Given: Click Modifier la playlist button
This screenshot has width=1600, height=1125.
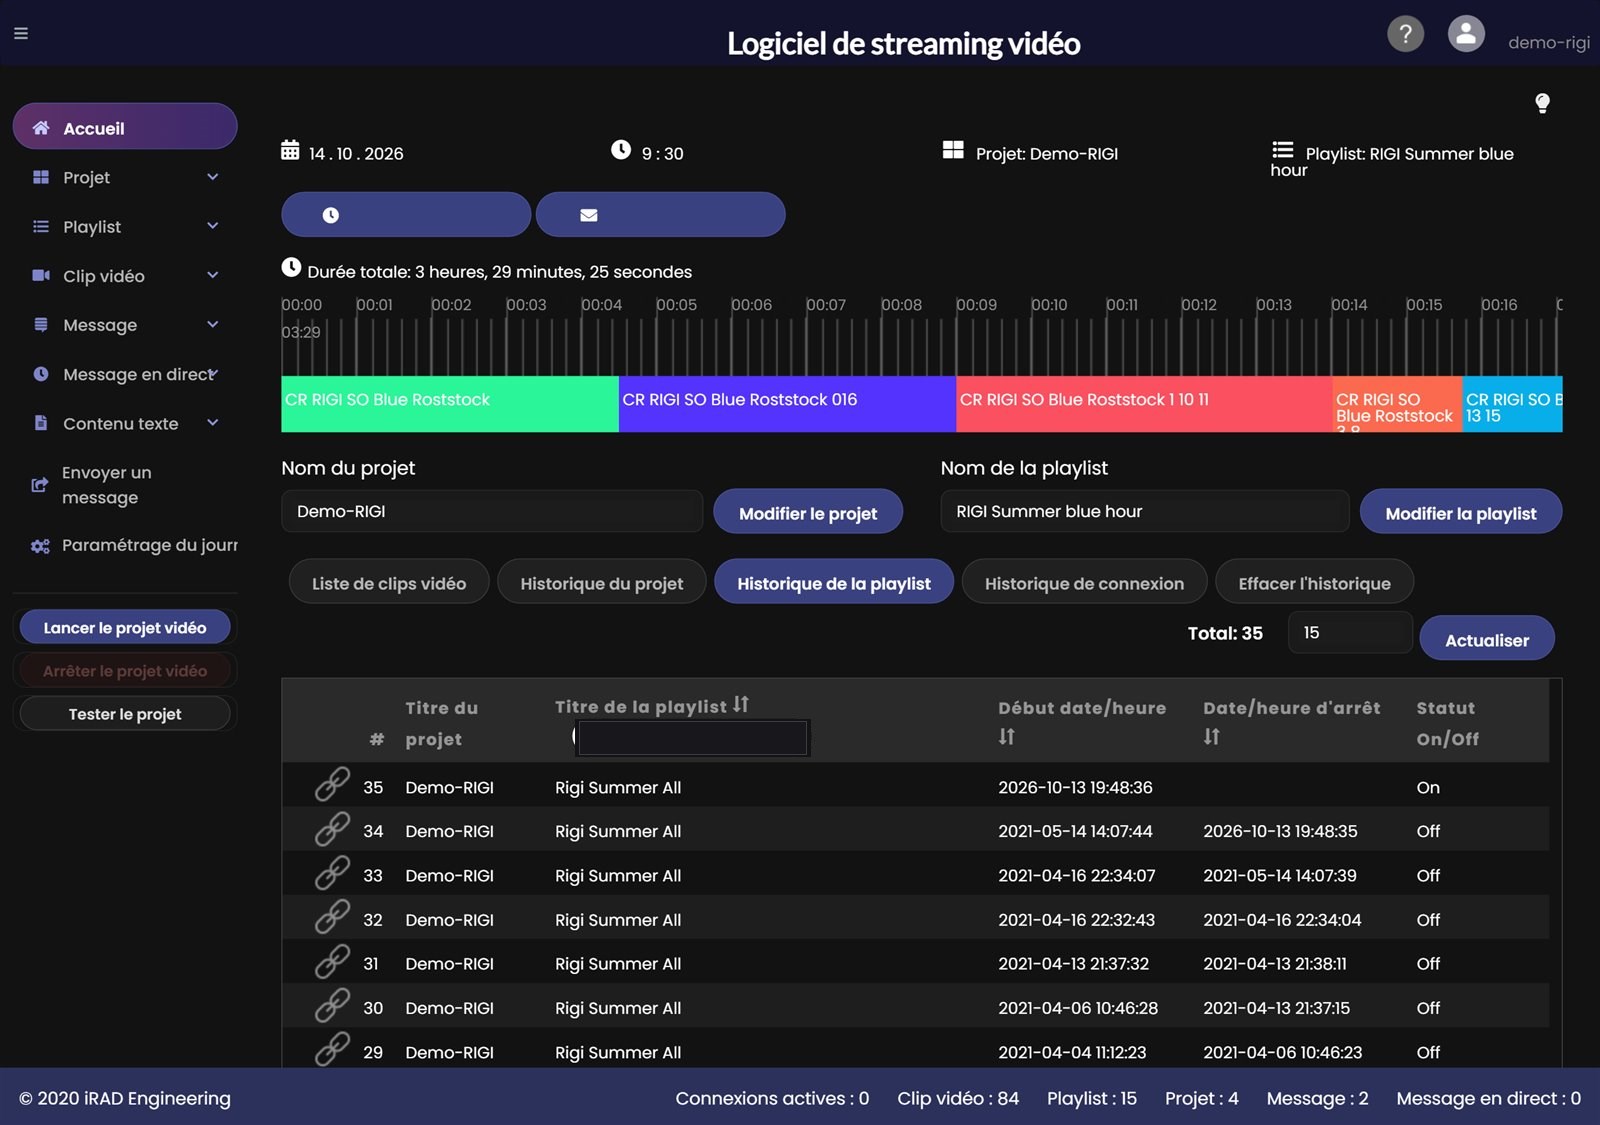Looking at the screenshot, I should coord(1461,513).
